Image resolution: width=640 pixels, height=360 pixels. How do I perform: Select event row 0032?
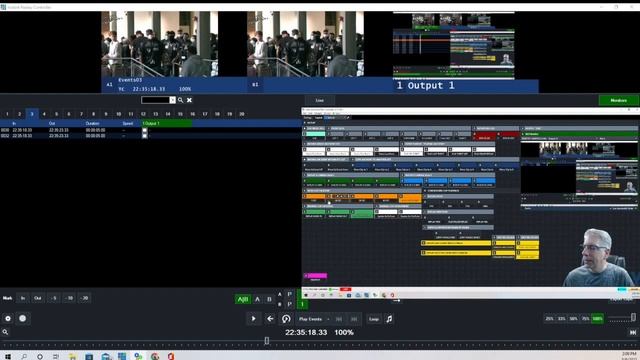(151, 136)
